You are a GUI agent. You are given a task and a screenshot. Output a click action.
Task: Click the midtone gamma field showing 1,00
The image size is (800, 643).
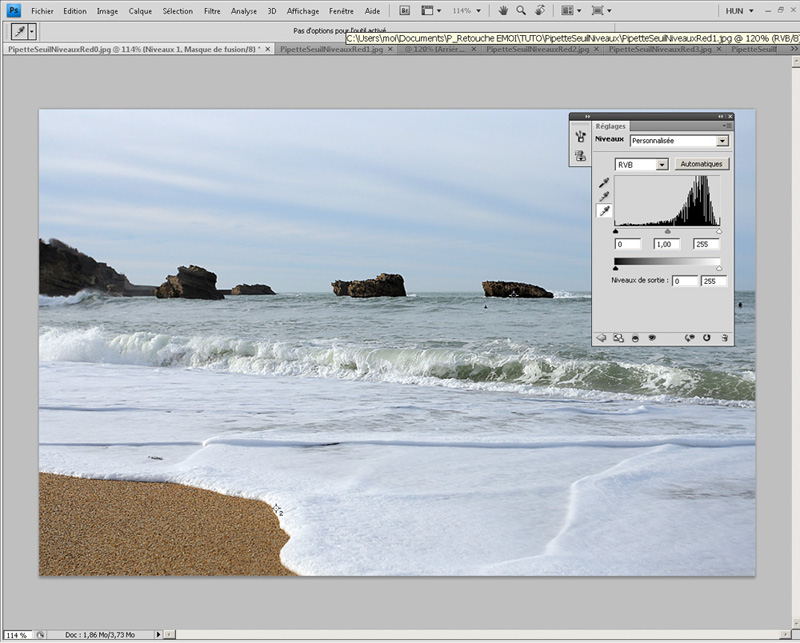pos(667,244)
